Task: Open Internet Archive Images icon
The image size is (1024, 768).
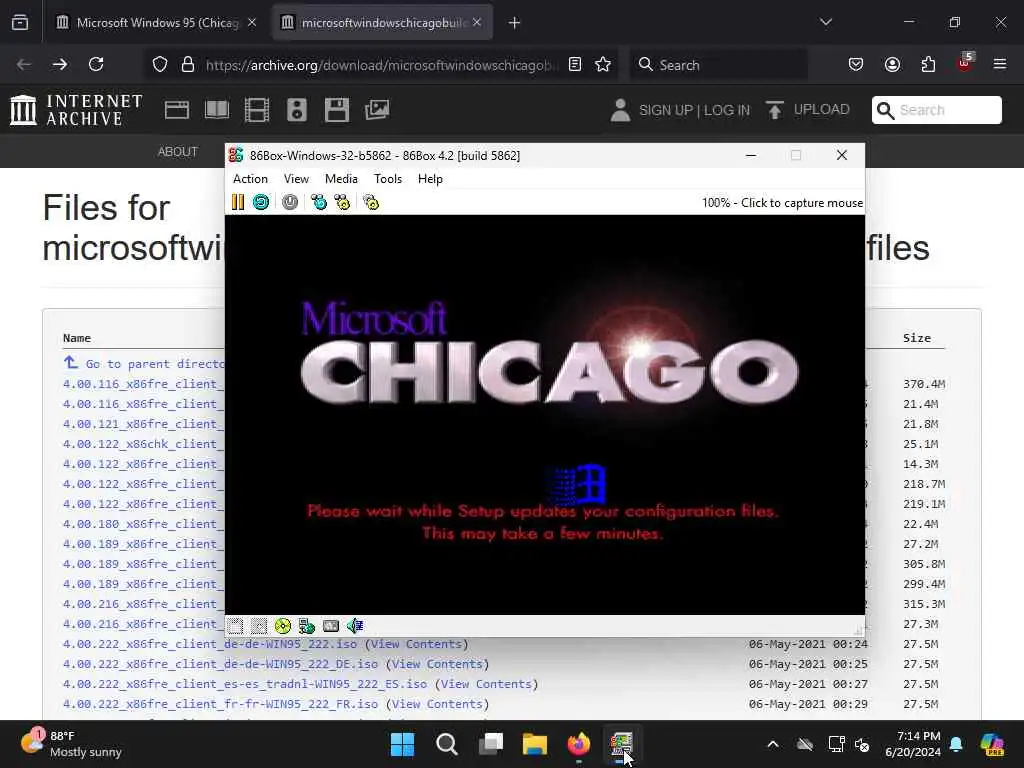Action: (x=377, y=110)
